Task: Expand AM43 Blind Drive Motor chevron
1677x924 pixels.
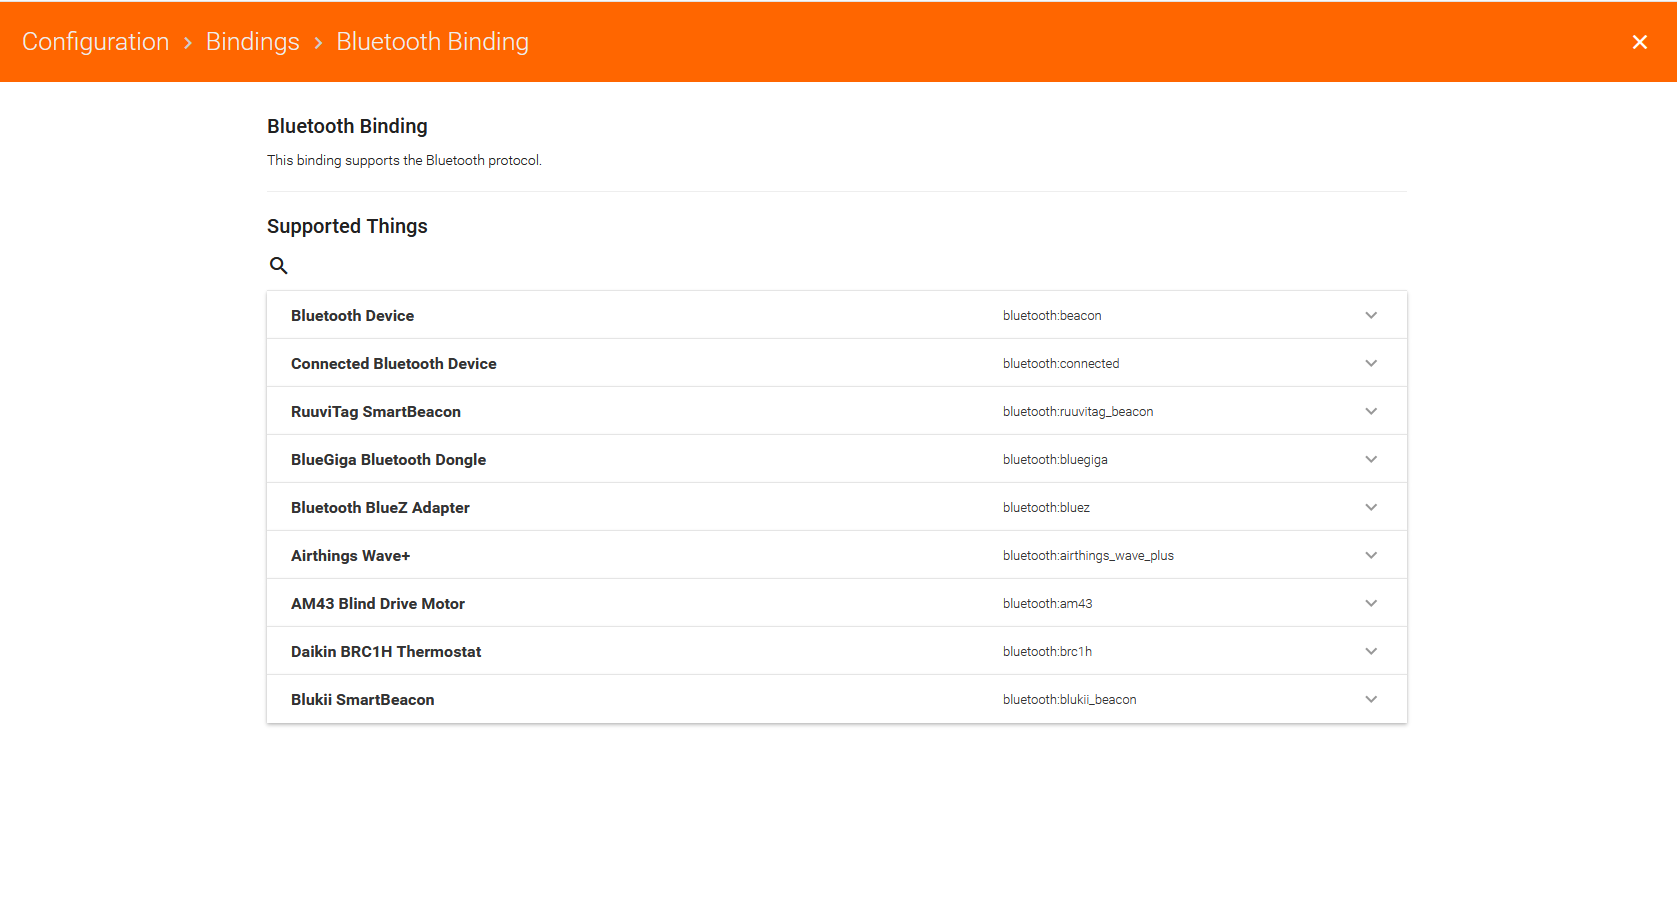Action: [1371, 604]
